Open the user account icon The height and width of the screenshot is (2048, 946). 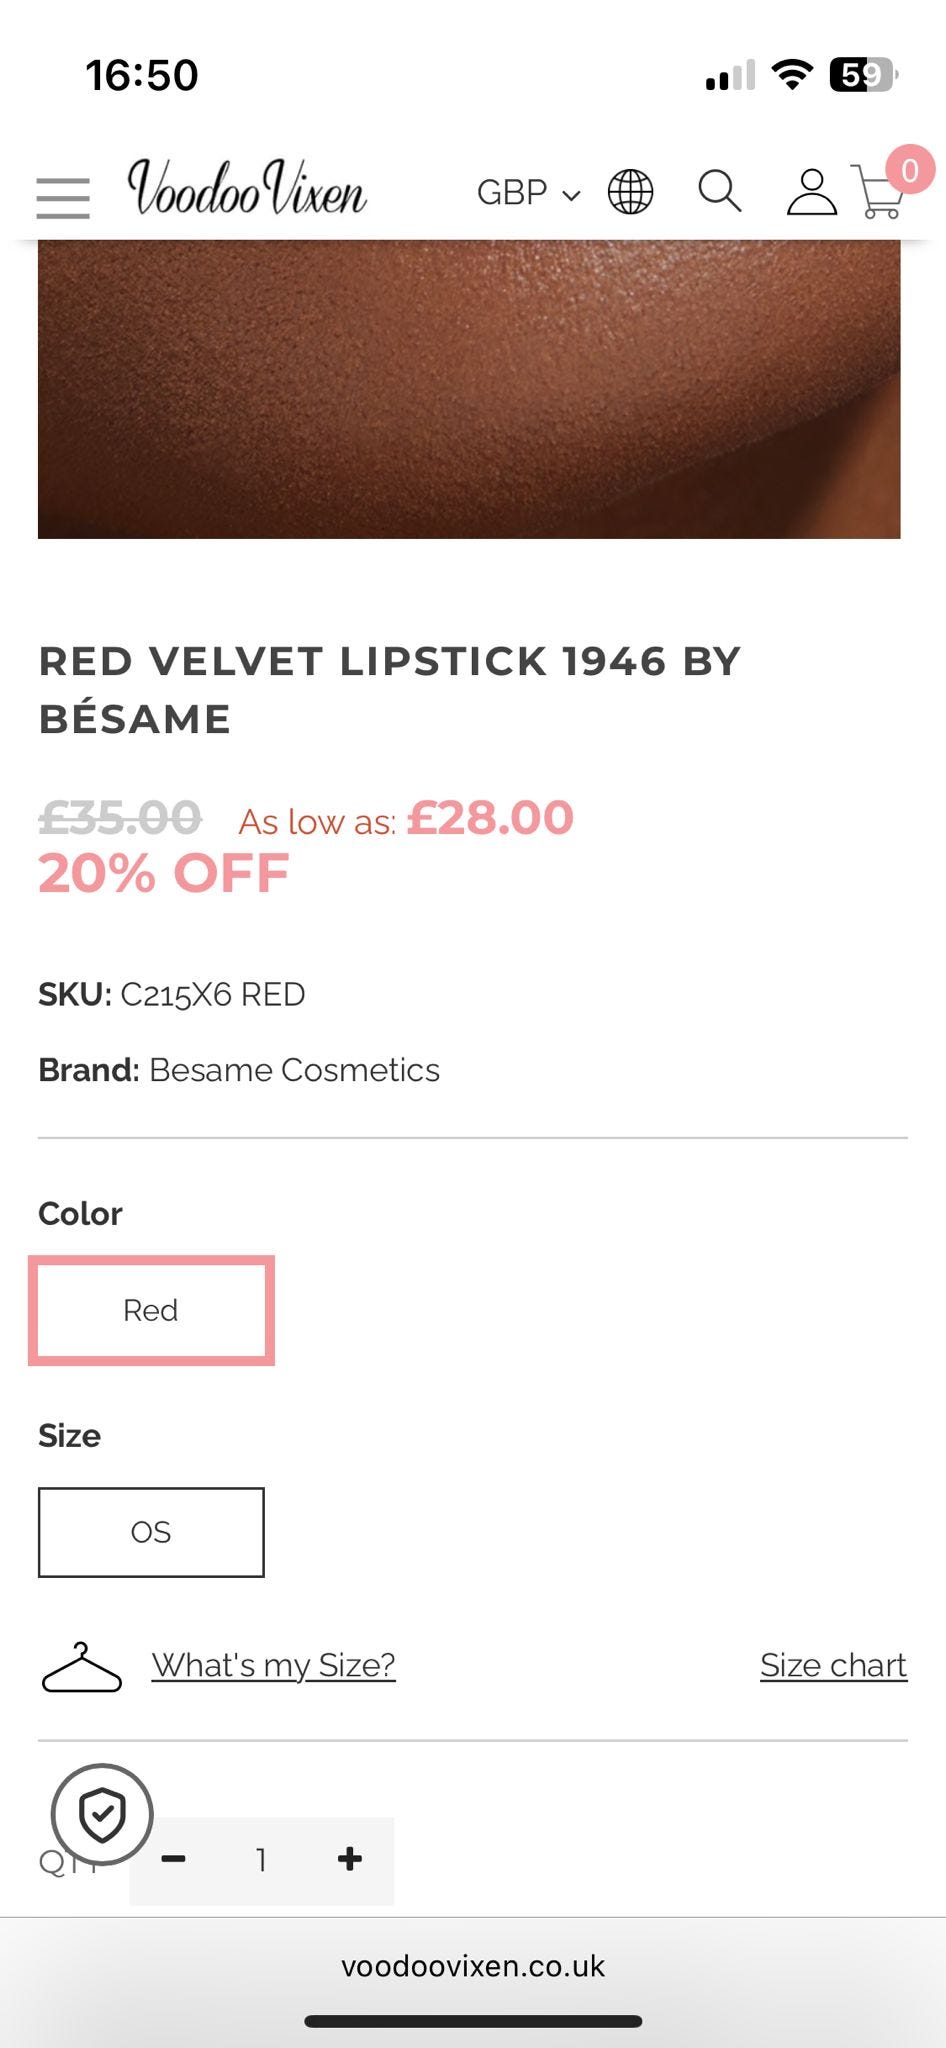pyautogui.click(x=811, y=192)
